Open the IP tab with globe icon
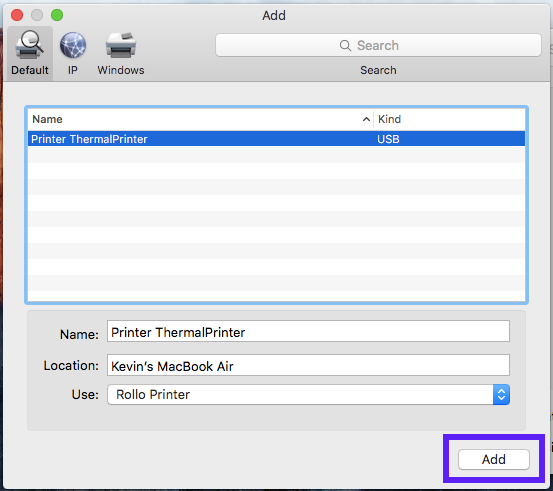 tap(73, 53)
